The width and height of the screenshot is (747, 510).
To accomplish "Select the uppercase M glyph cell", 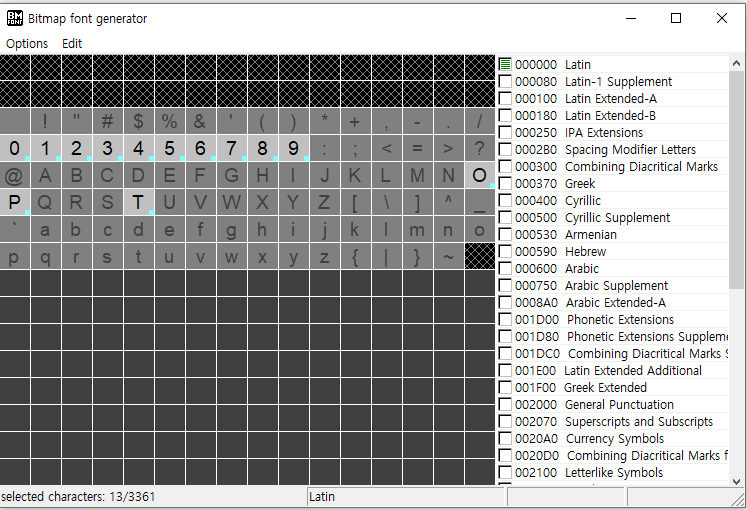I will point(417,175).
